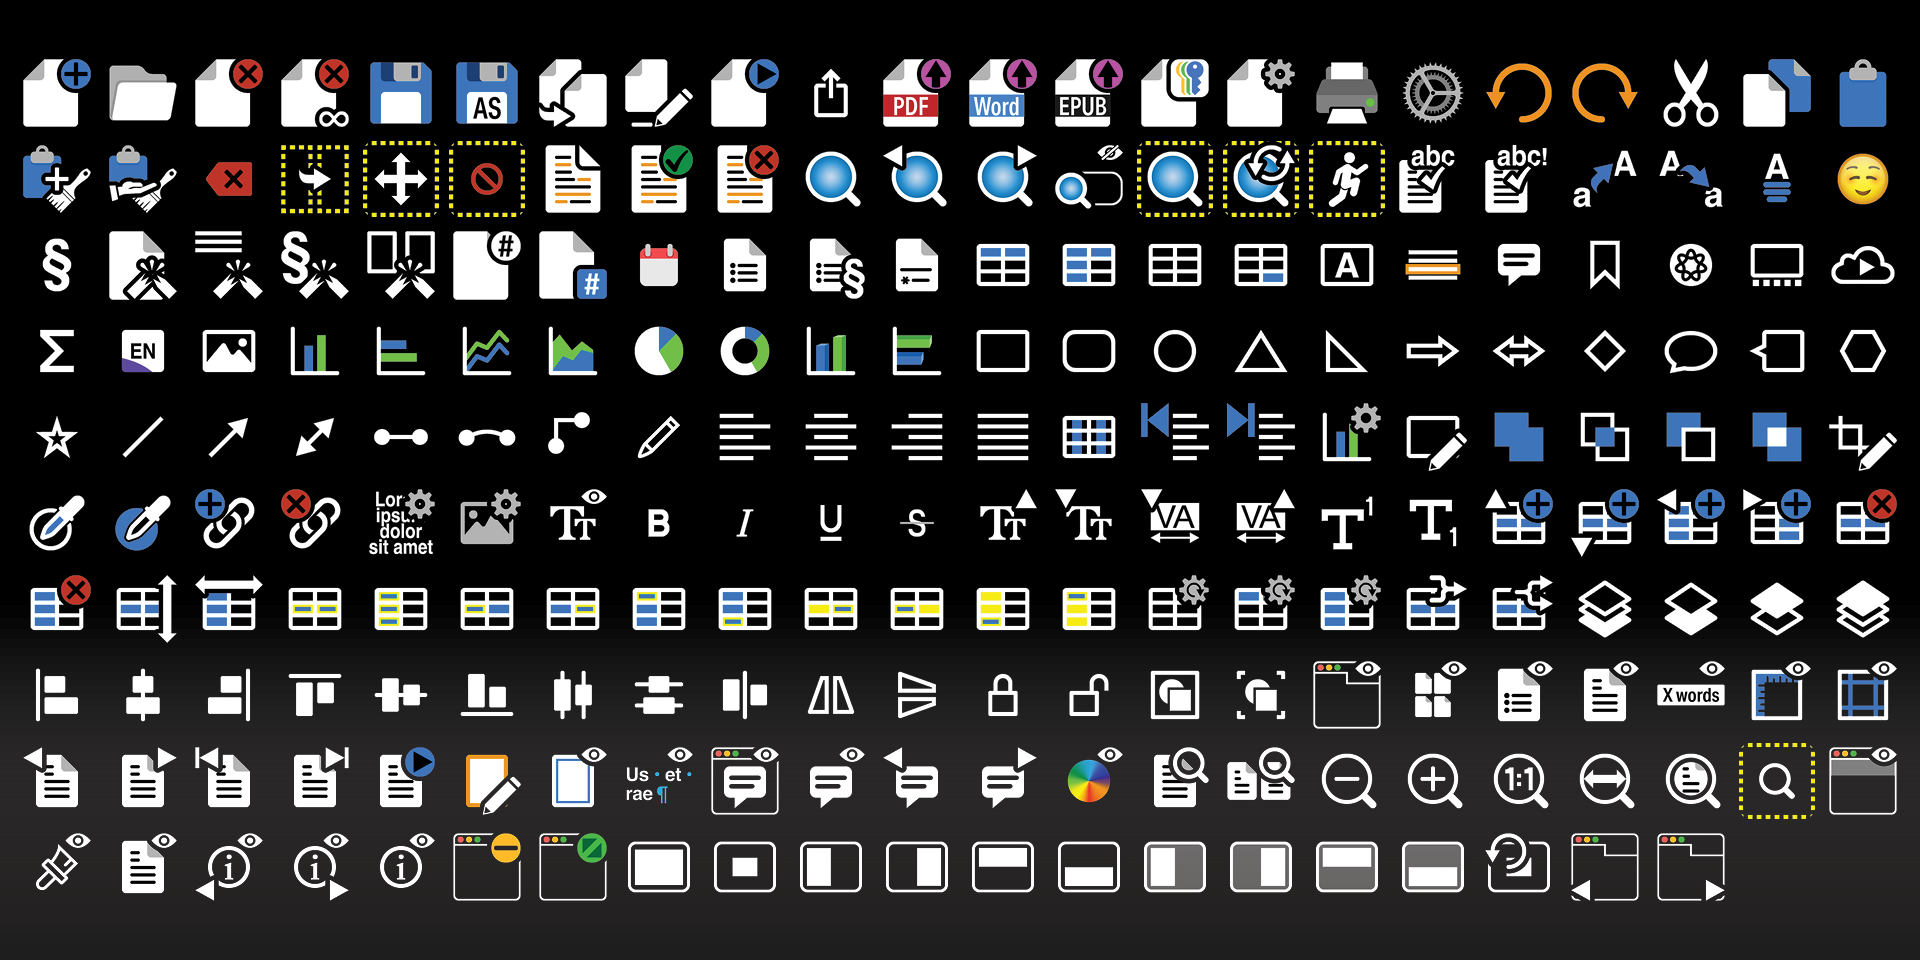This screenshot has height=960, width=1920.
Task: Click the line chart icon
Action: point(487,351)
